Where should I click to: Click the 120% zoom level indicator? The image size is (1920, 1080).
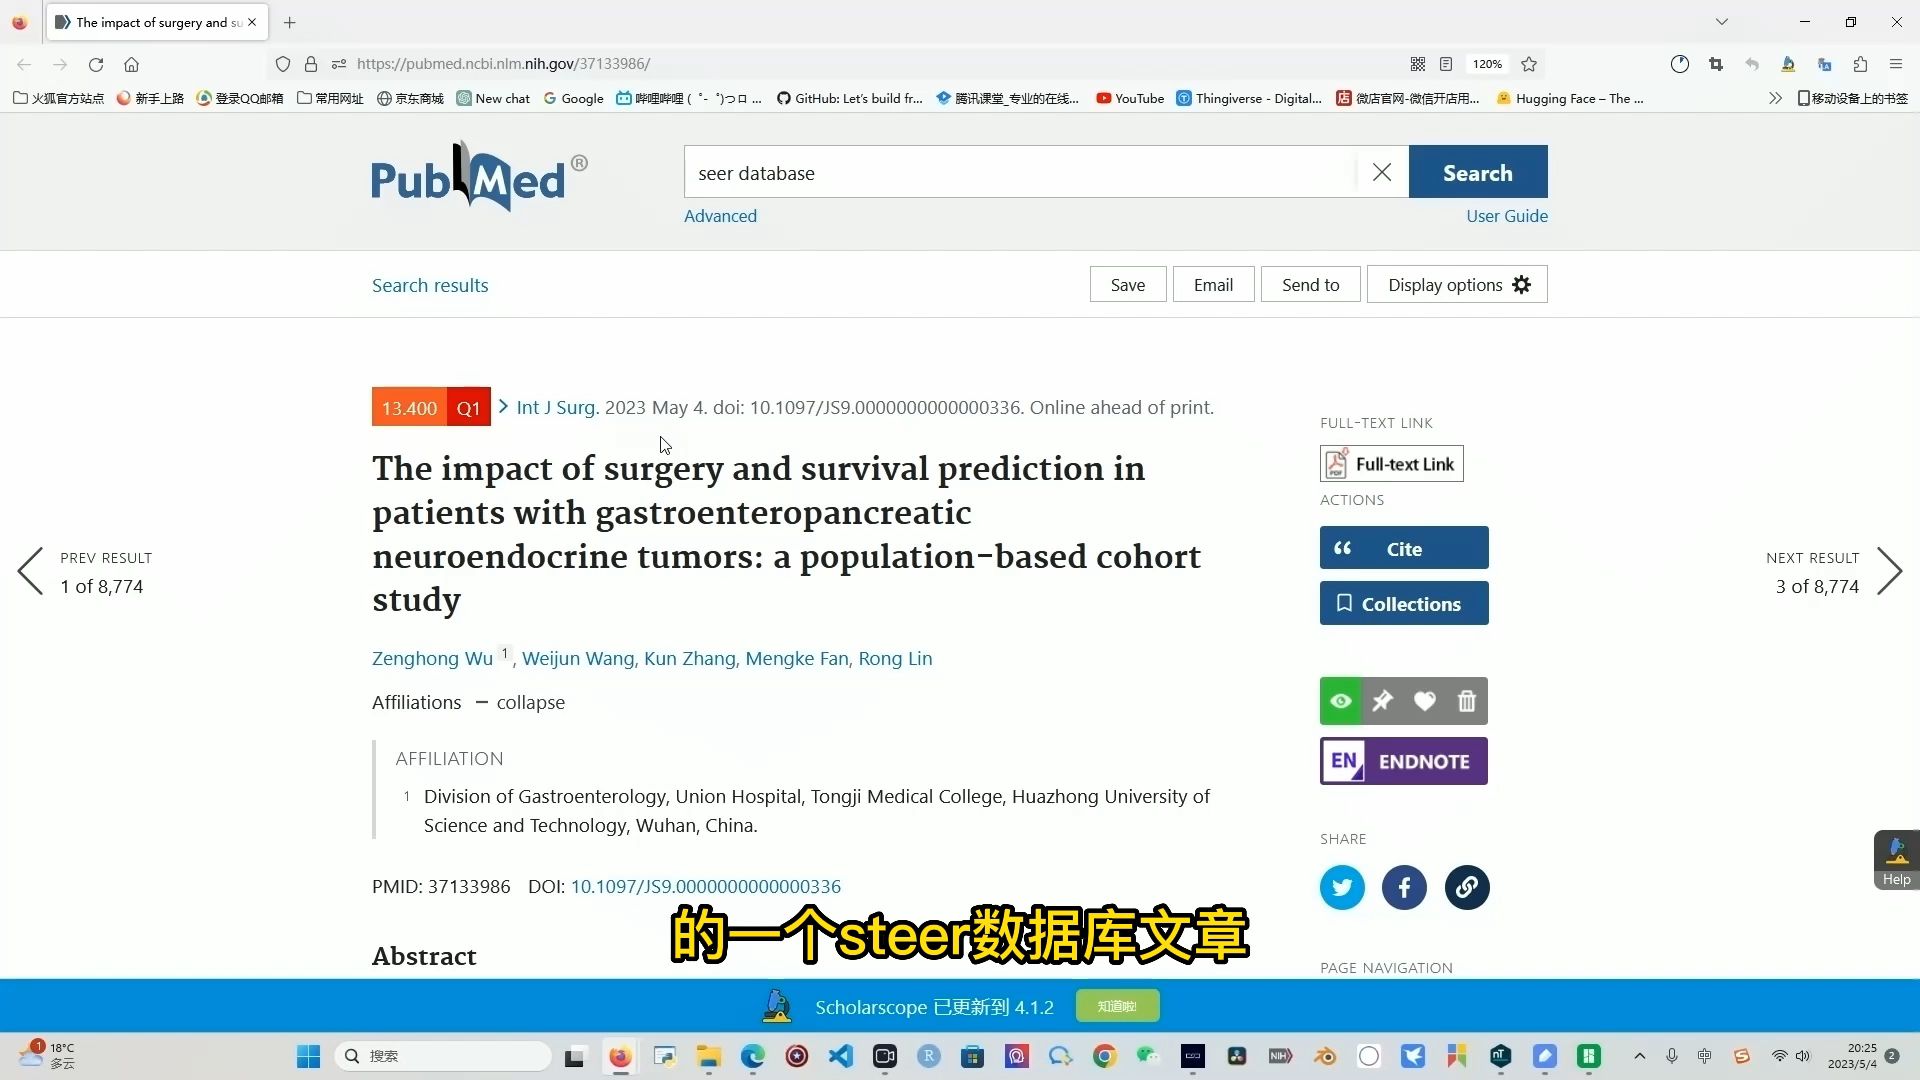point(1486,64)
